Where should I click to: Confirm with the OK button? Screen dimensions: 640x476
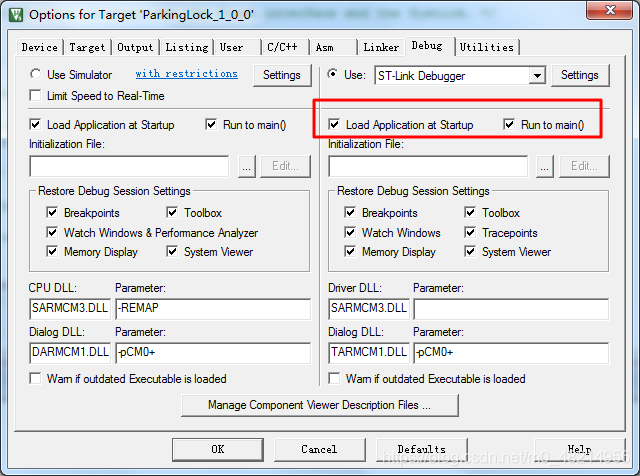point(218,449)
